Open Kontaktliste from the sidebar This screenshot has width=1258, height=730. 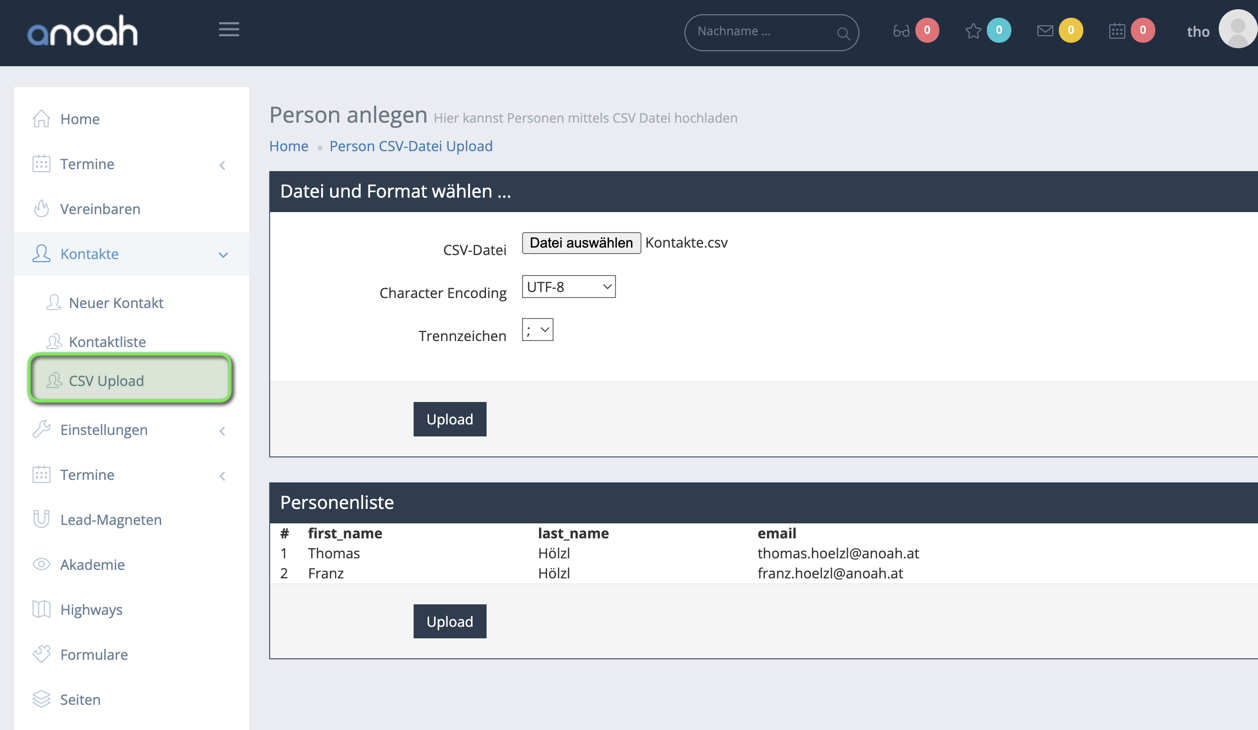107,342
